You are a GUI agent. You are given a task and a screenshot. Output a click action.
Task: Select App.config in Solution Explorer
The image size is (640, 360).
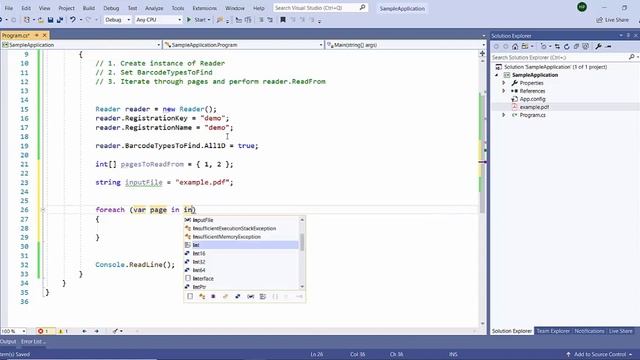(x=532, y=99)
